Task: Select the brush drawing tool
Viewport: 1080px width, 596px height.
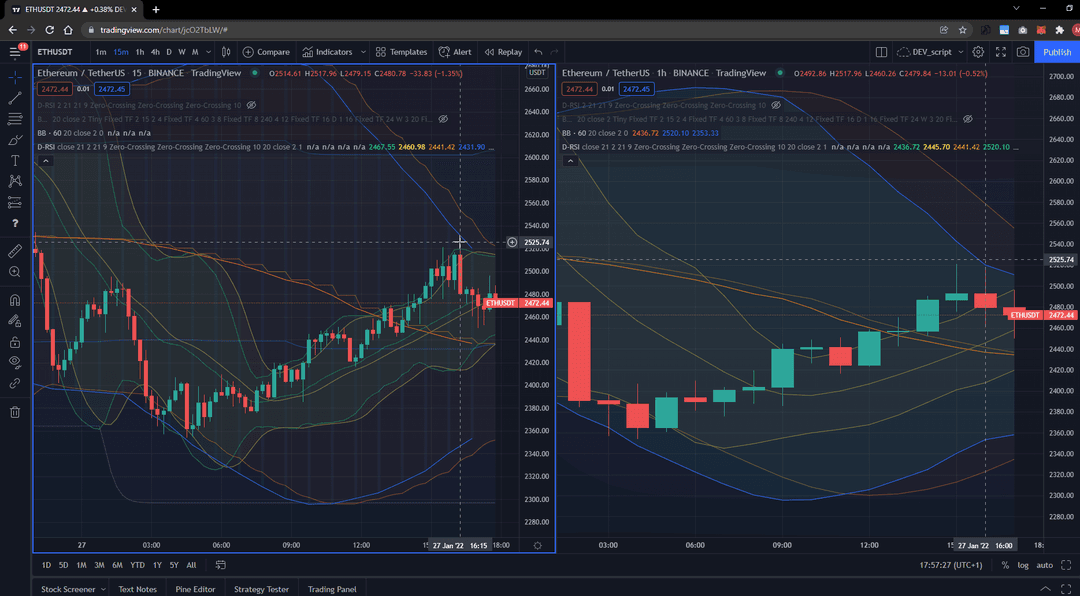Action: pyautogui.click(x=14, y=140)
